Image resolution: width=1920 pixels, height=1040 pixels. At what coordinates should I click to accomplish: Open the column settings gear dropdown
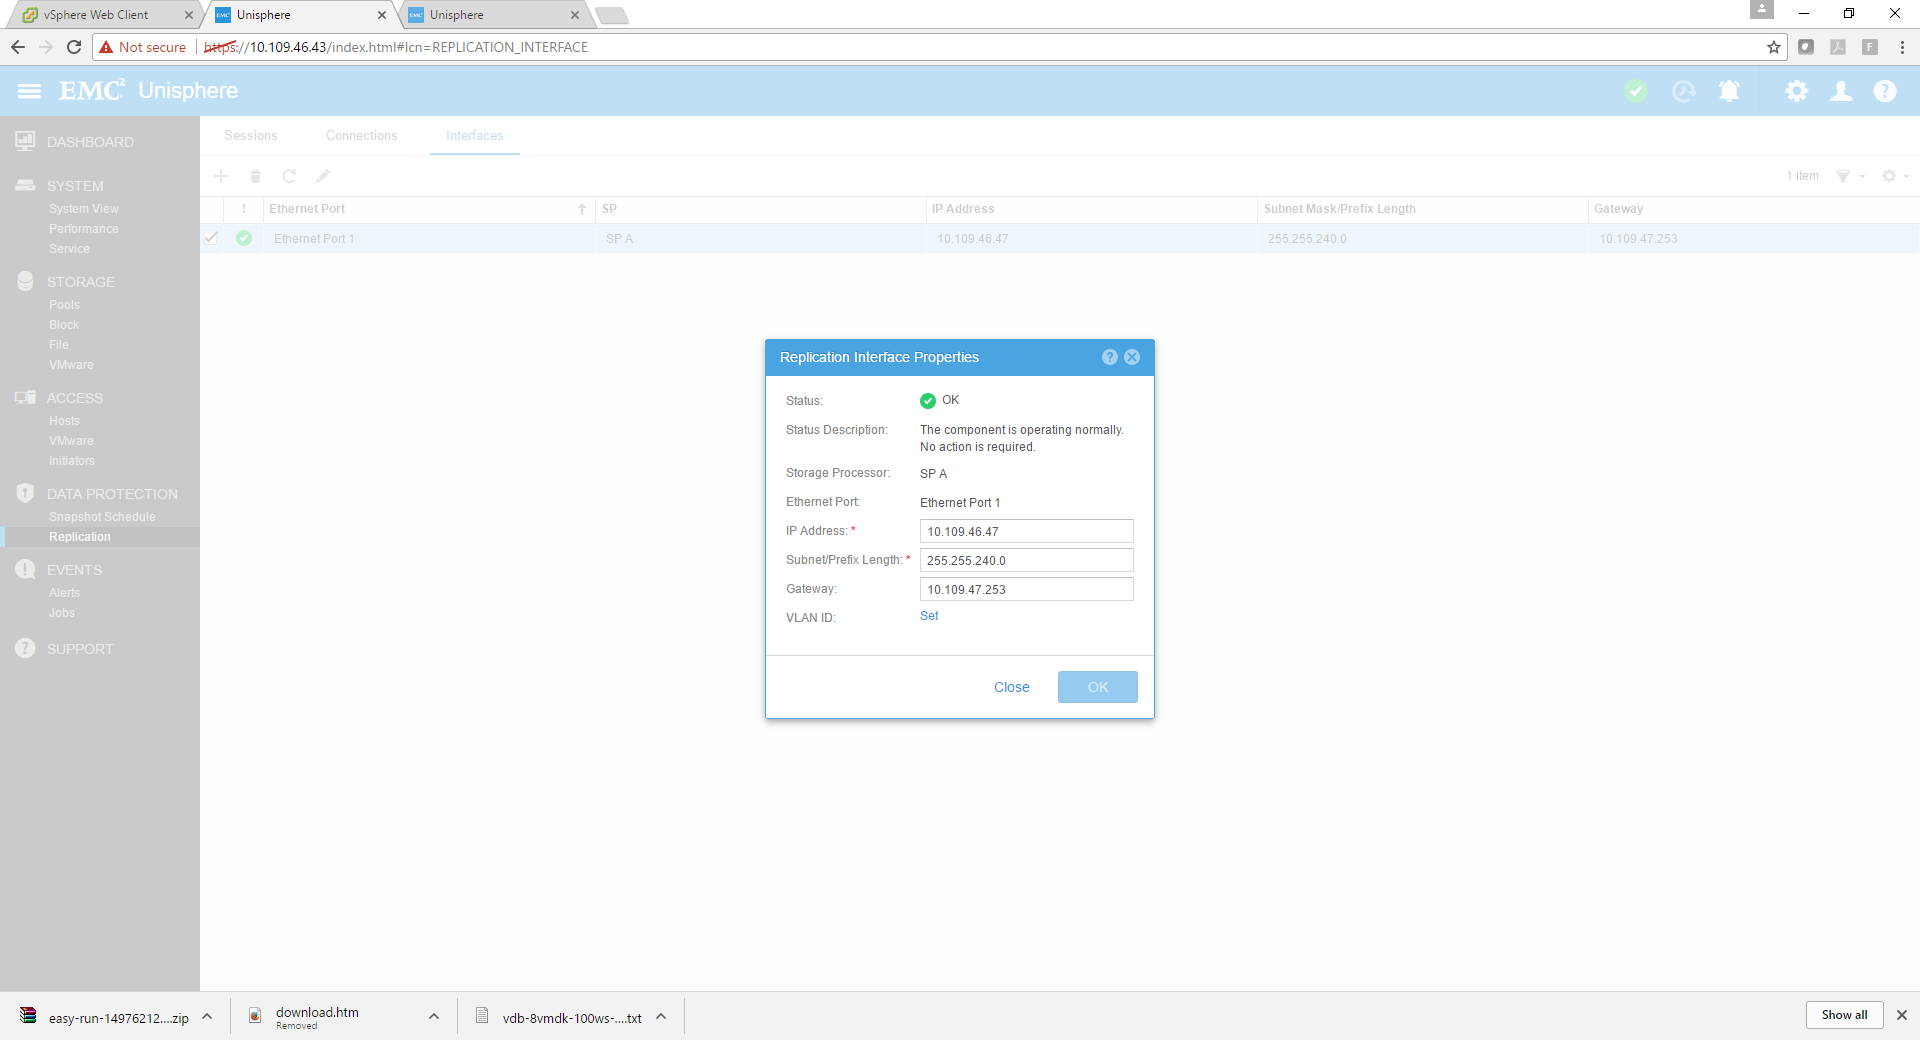click(x=1894, y=176)
